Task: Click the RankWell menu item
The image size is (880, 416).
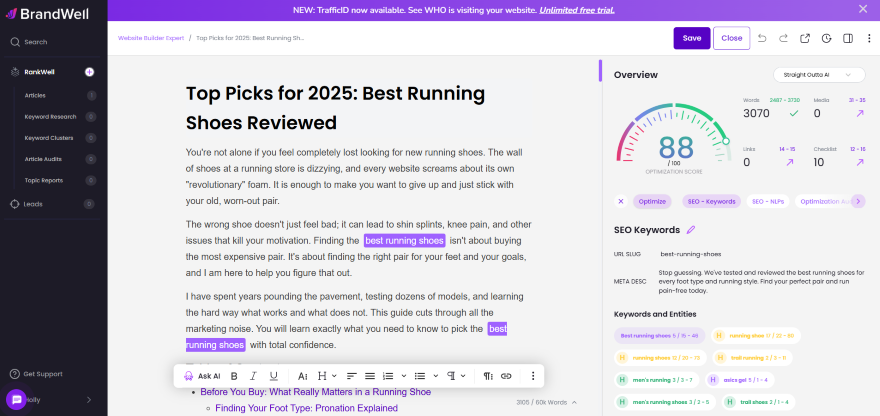Action: (39, 72)
